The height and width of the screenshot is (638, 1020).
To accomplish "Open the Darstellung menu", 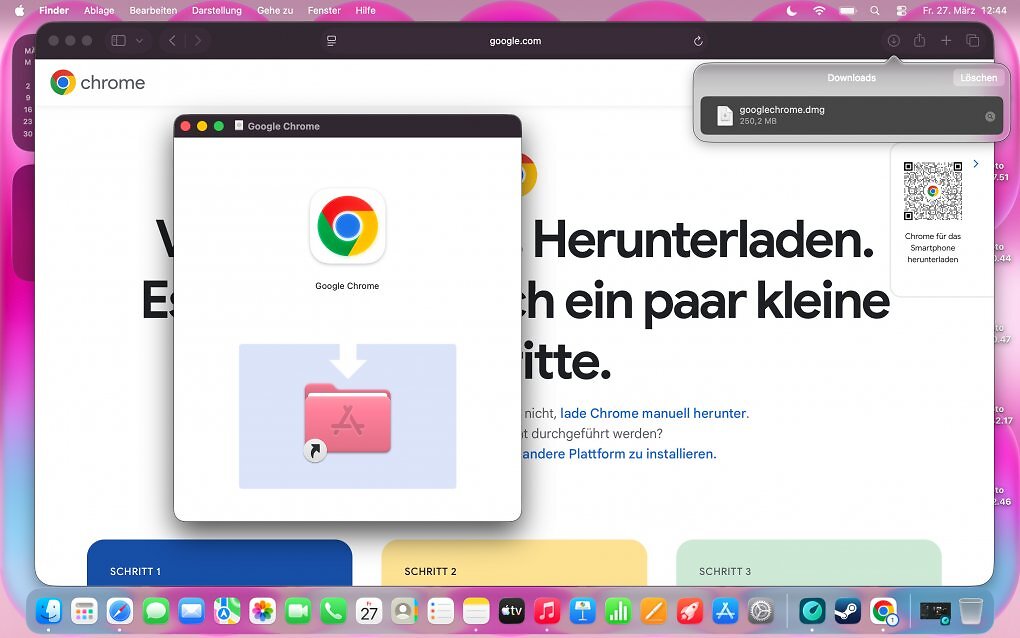I will click(217, 10).
